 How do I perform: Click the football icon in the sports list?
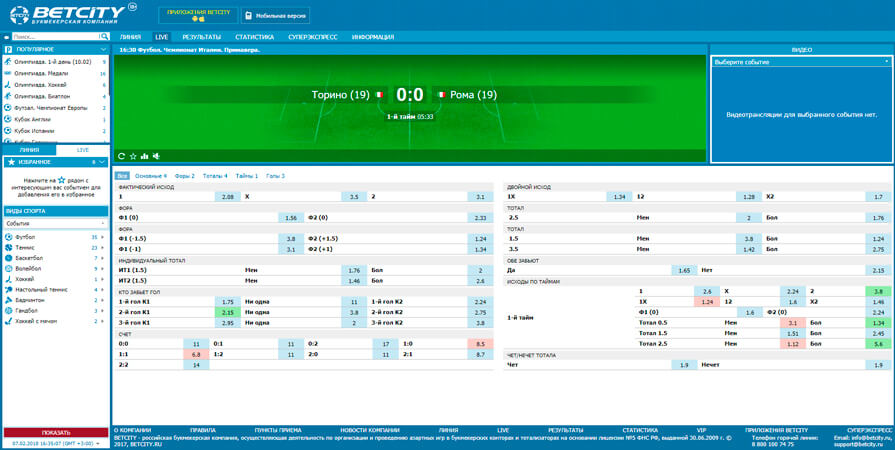point(9,237)
